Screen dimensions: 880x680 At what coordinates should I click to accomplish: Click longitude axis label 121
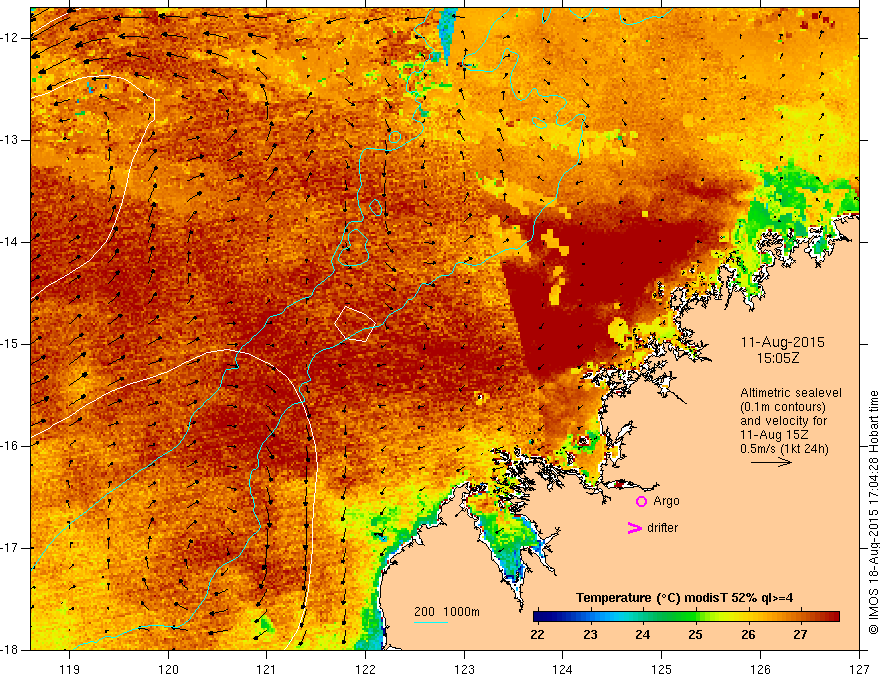pyautogui.click(x=267, y=669)
